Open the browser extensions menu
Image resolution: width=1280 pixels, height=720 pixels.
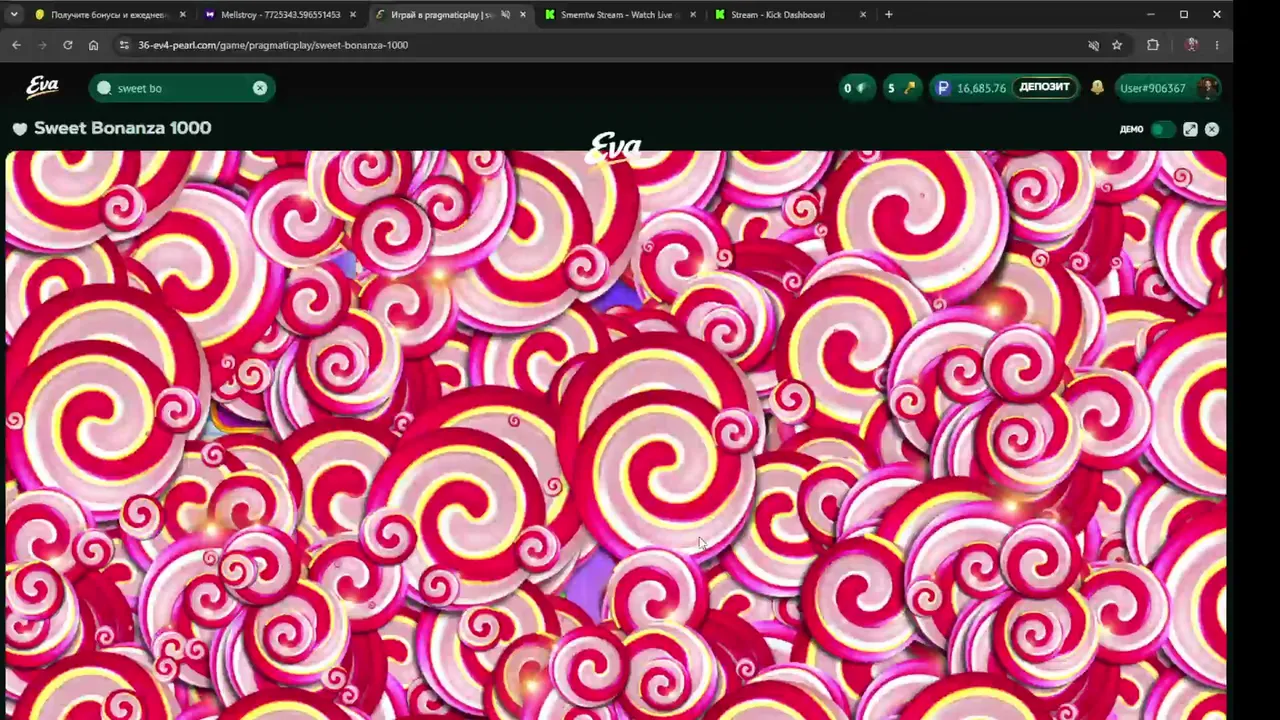(x=1153, y=45)
